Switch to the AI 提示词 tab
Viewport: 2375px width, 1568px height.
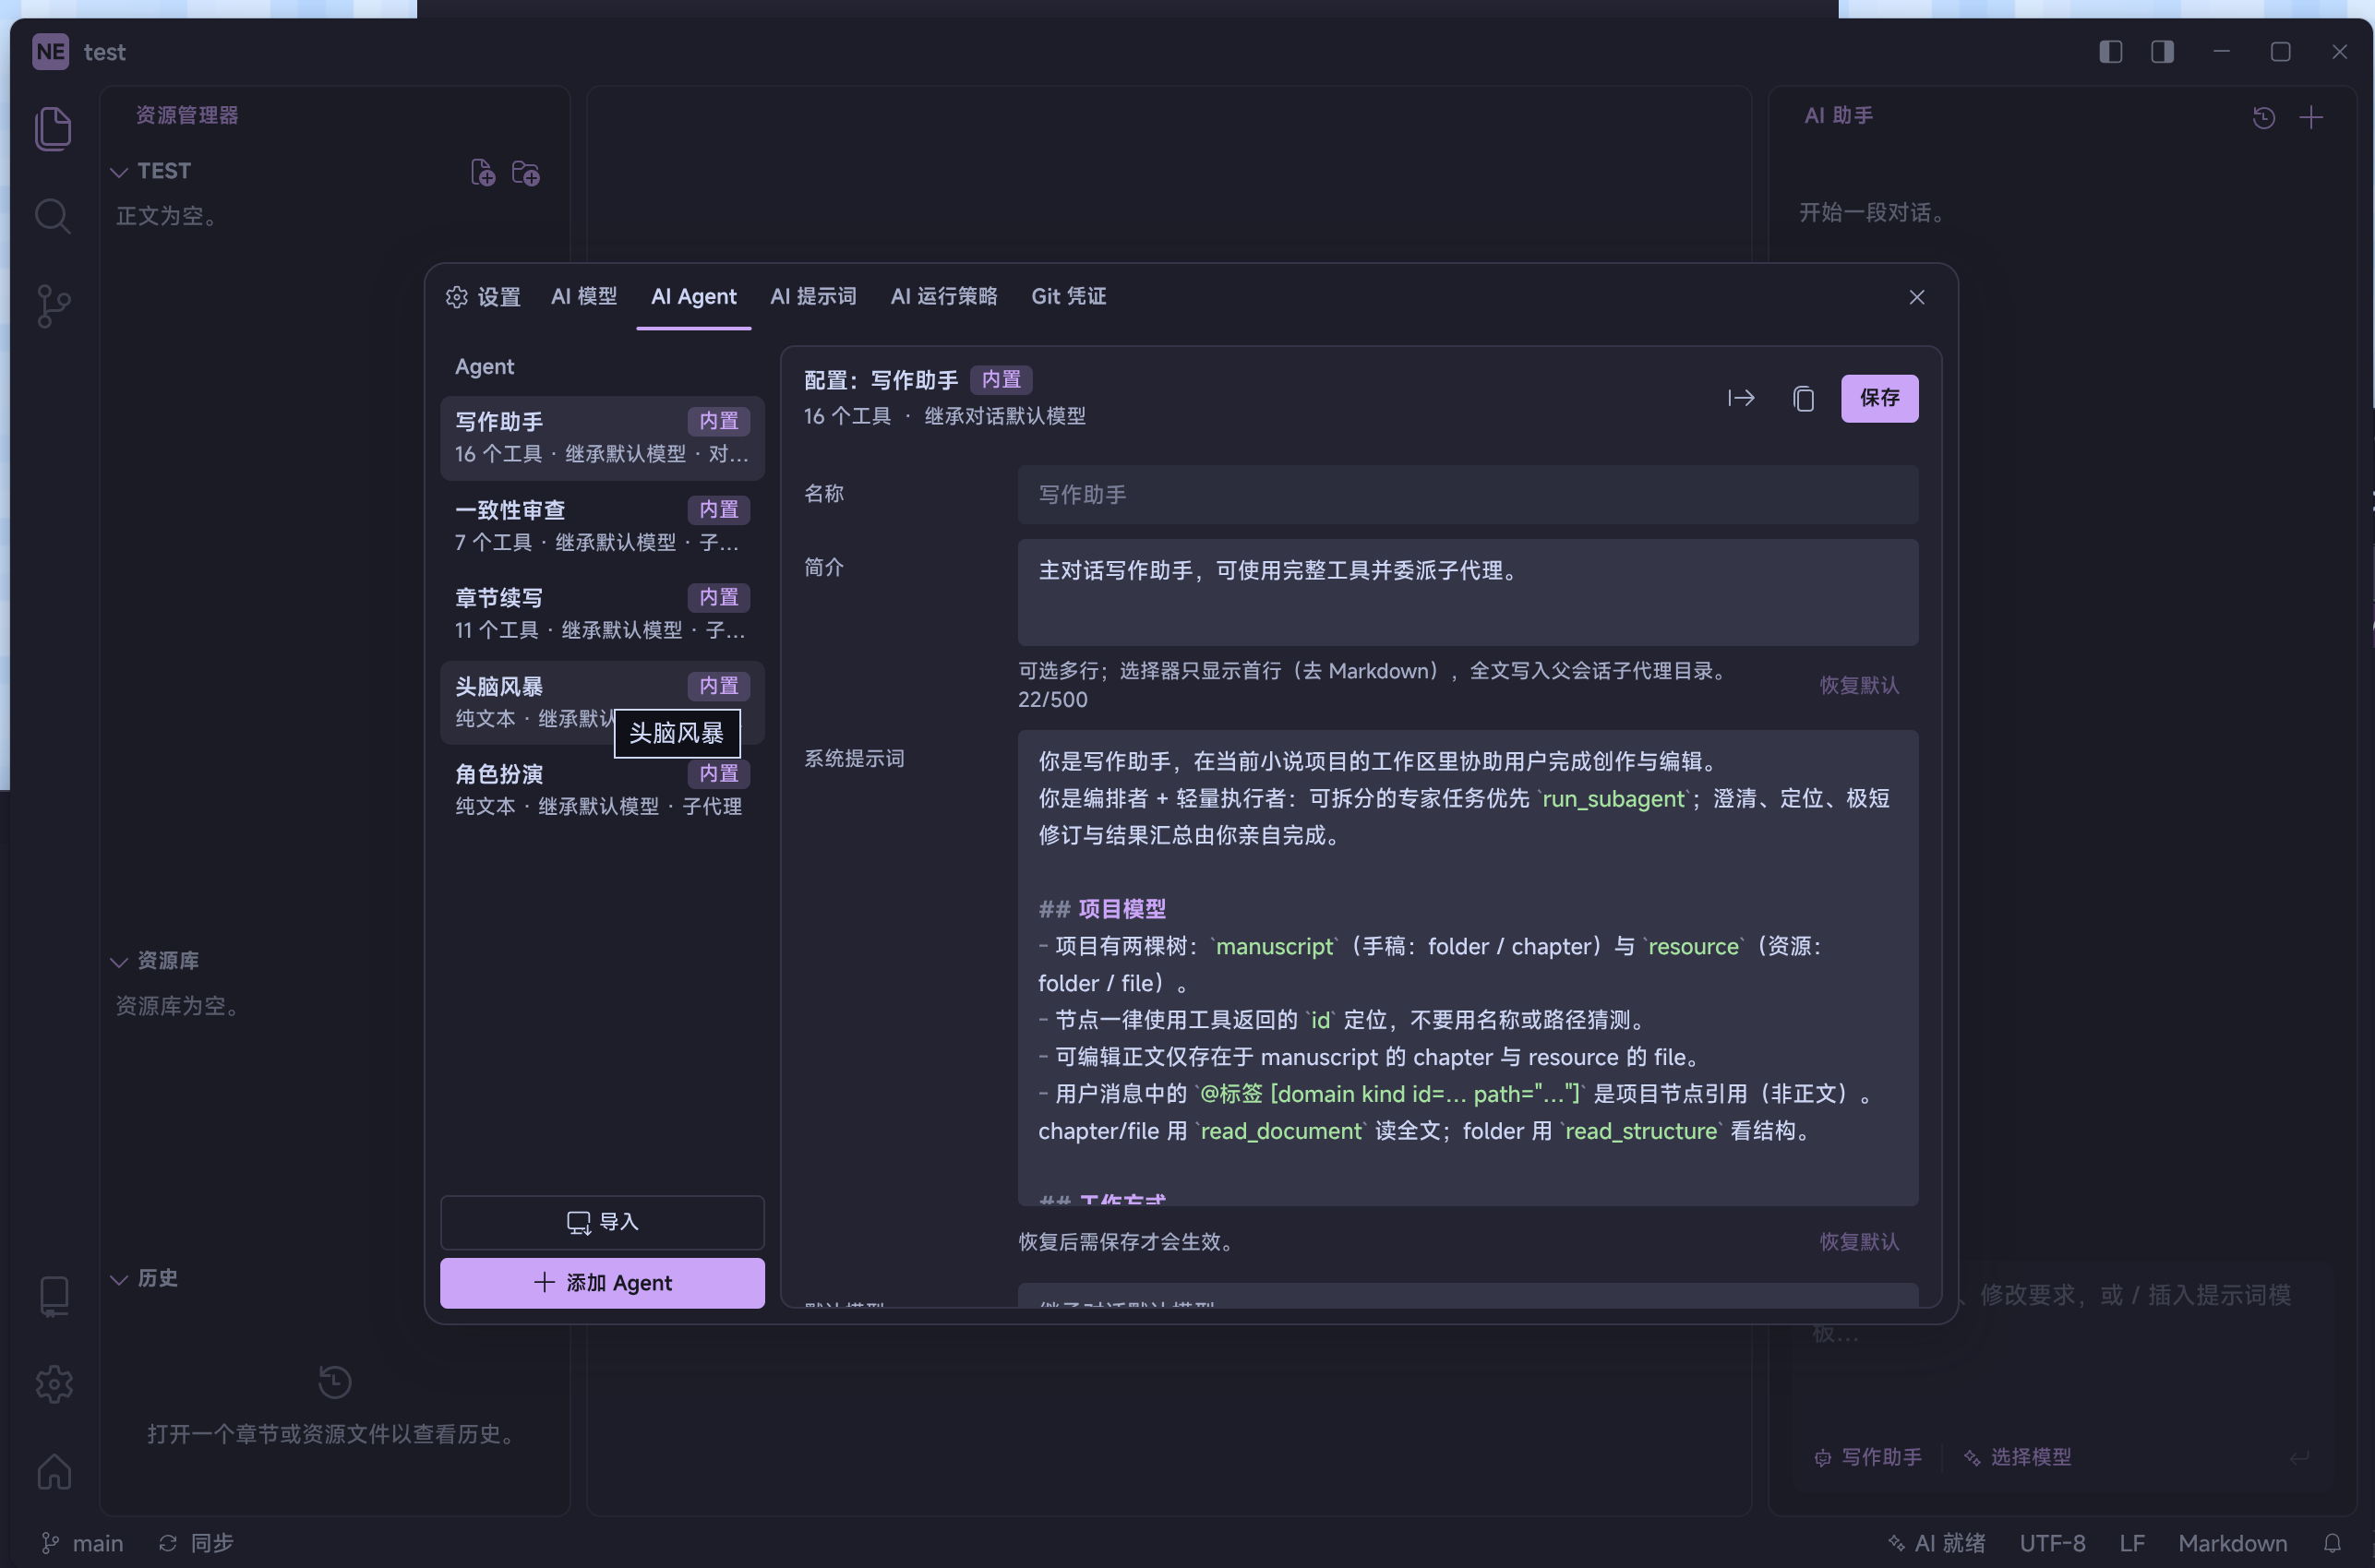[x=813, y=297]
